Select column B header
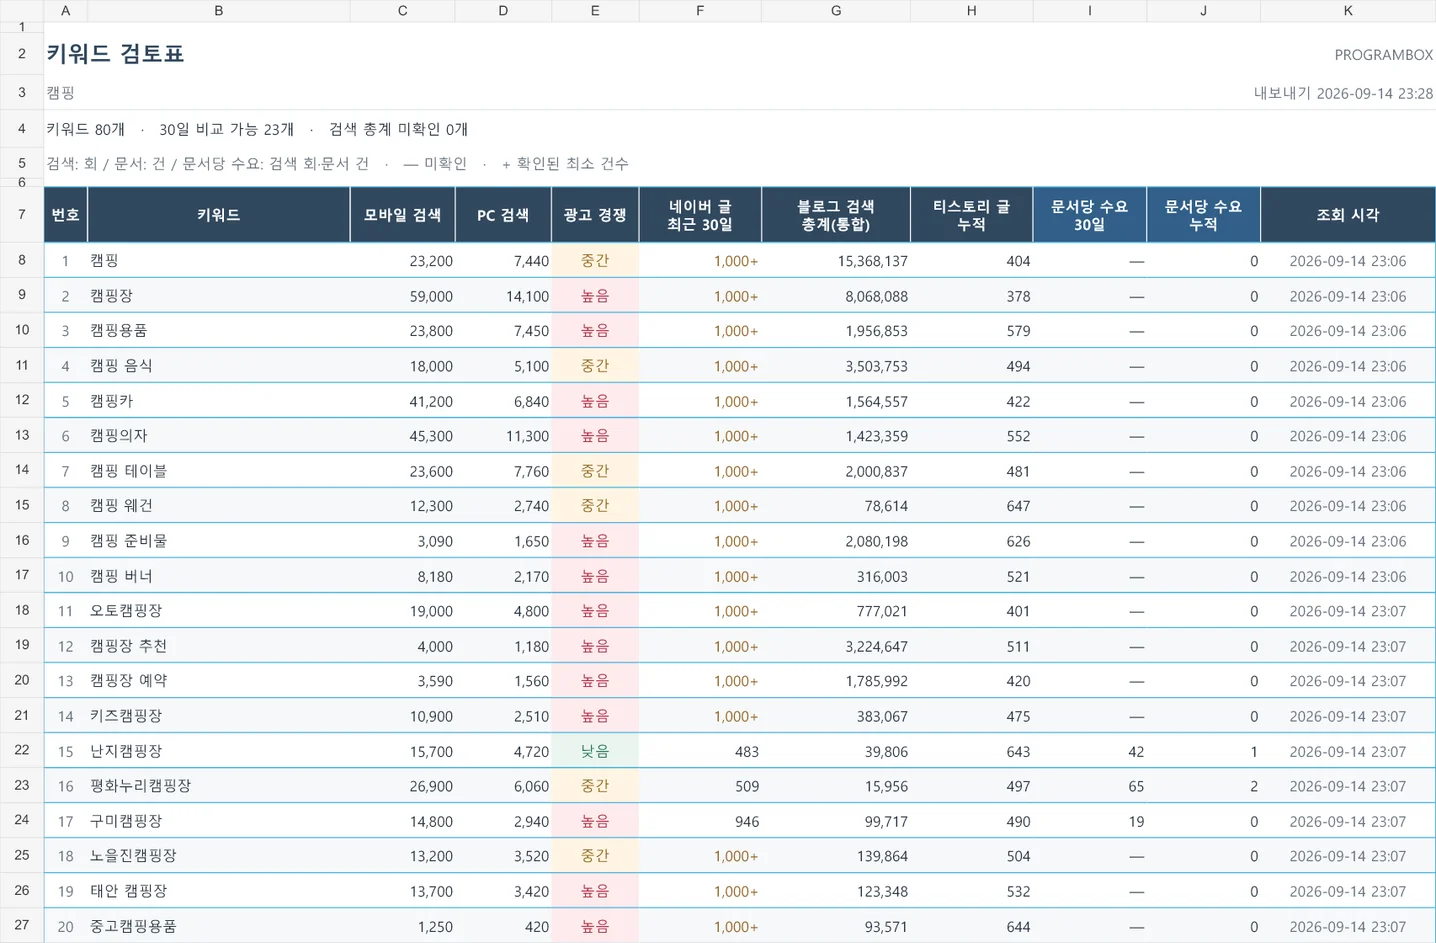 point(219,10)
